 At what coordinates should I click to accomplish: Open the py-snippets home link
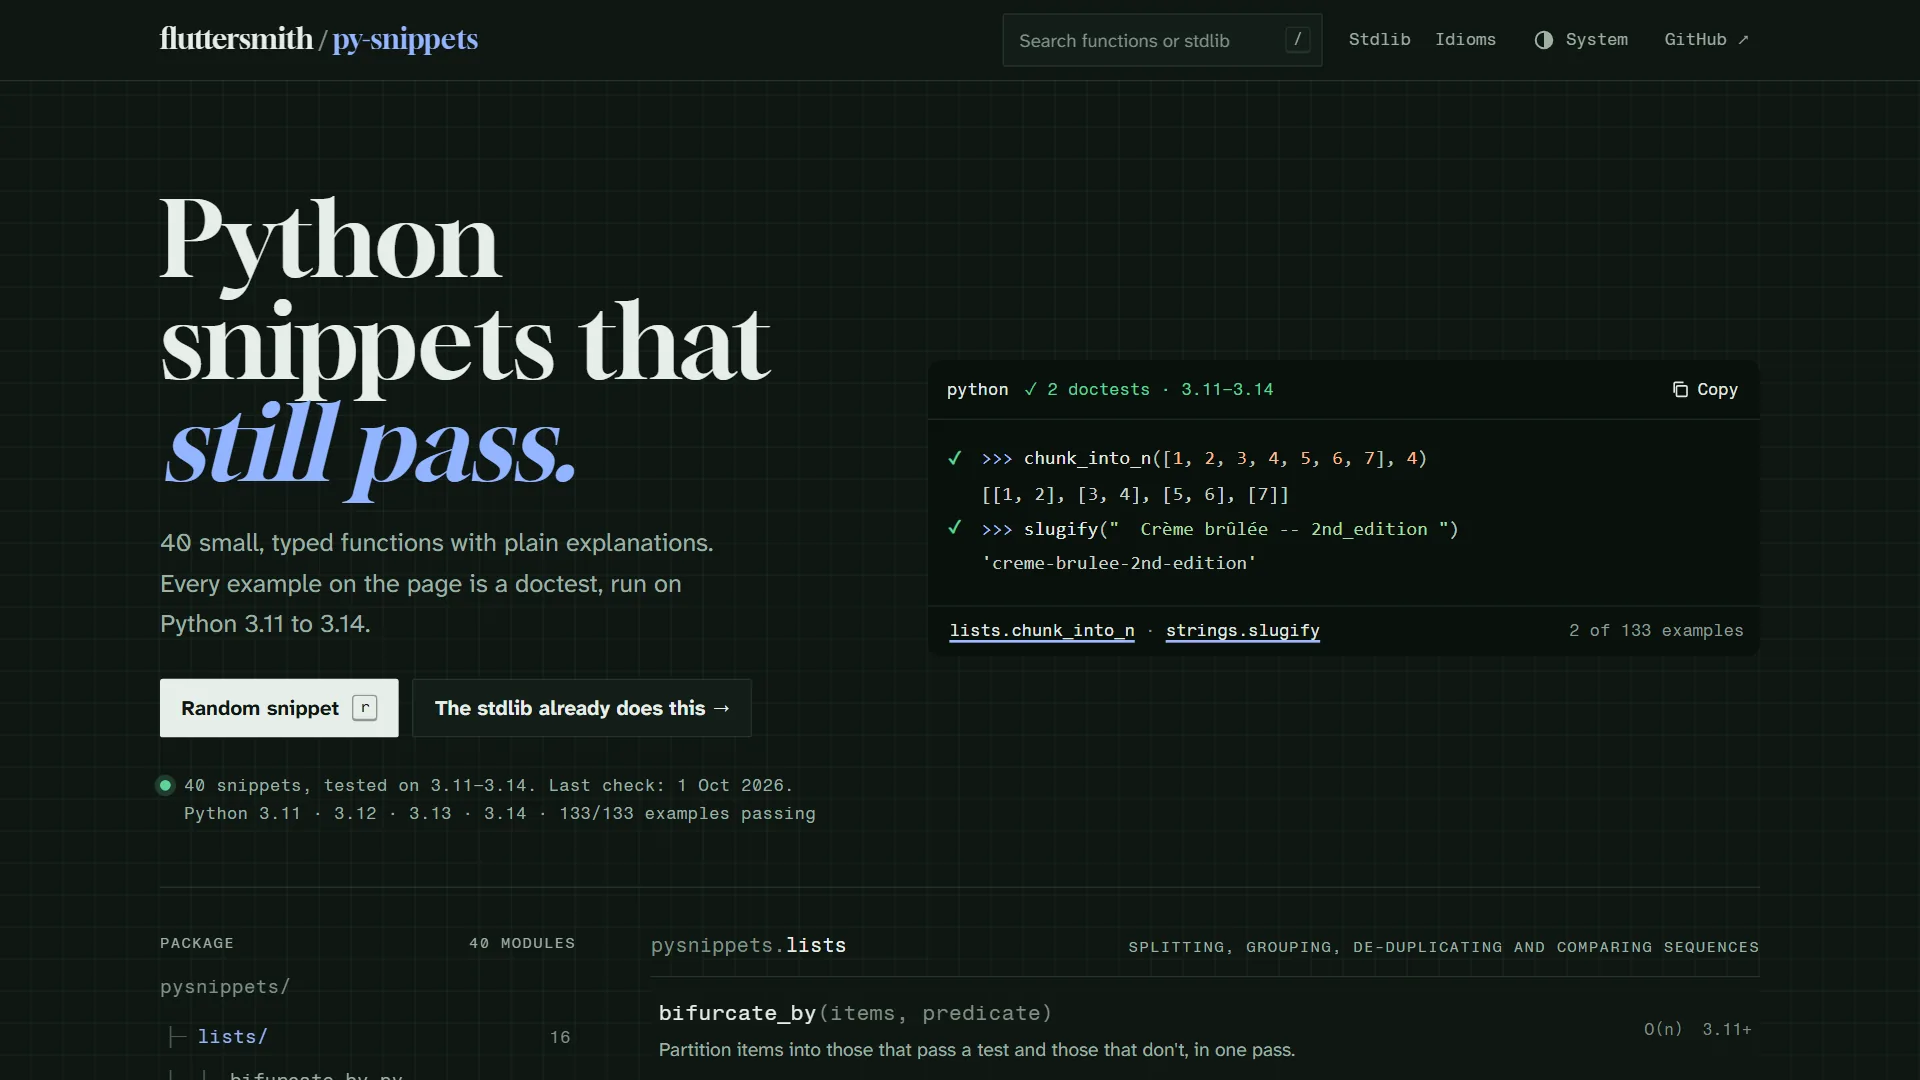(405, 39)
